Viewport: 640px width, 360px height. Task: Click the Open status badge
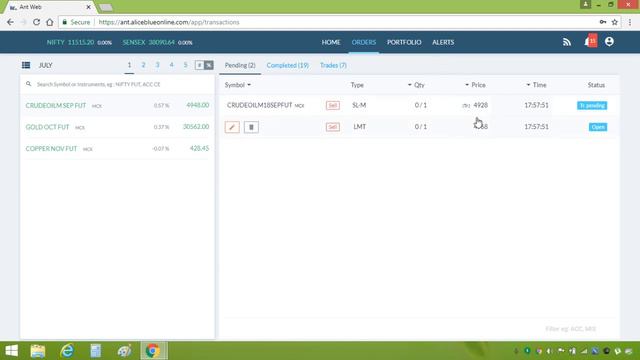coord(598,127)
